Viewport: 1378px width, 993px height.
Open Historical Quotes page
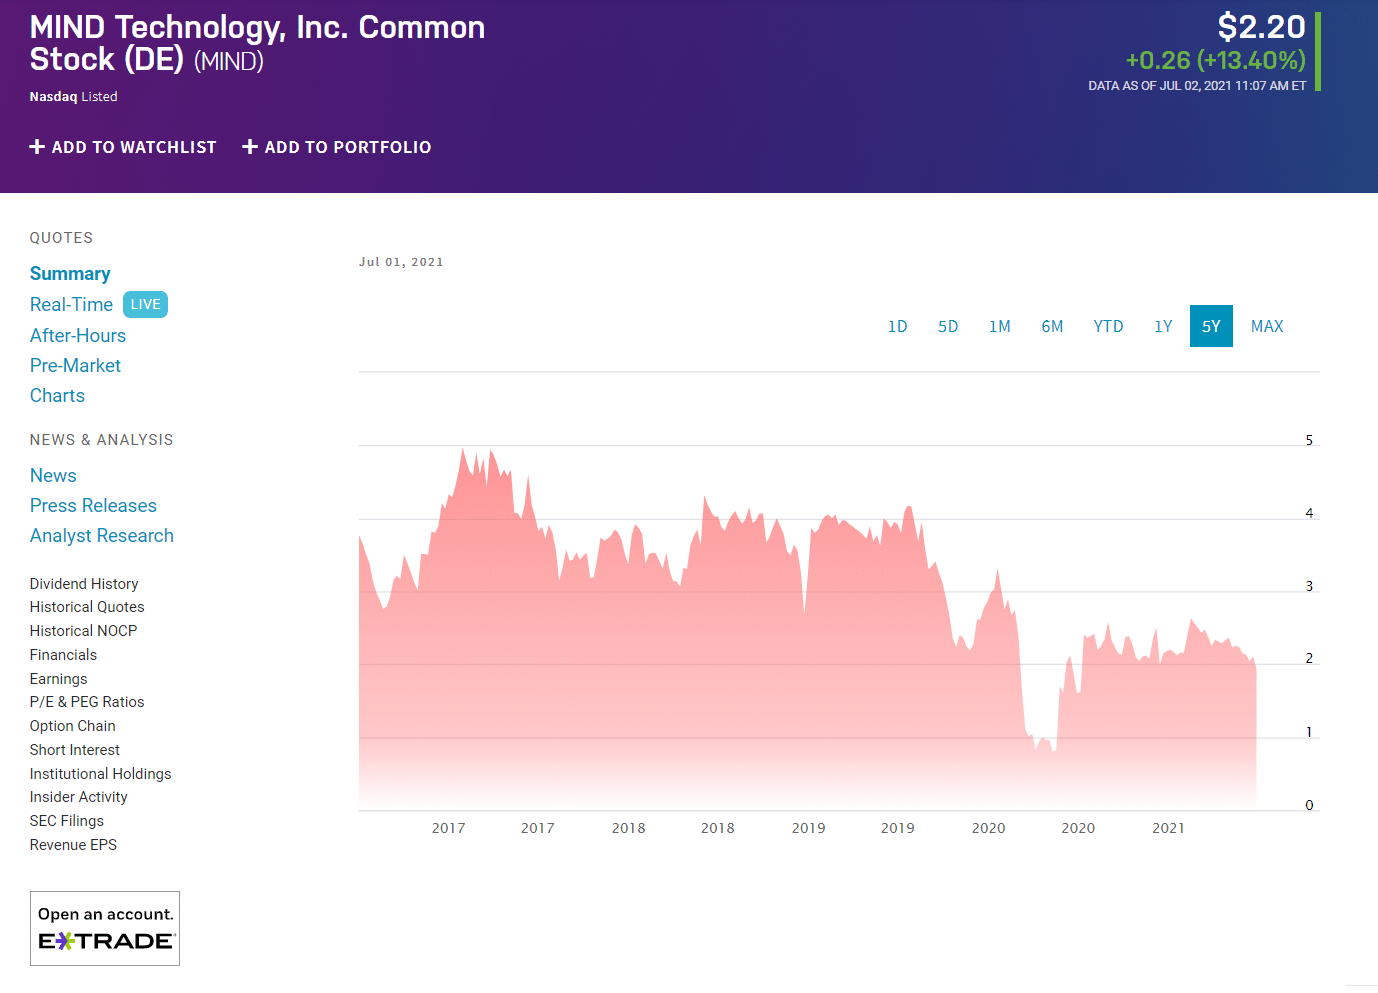tap(87, 607)
